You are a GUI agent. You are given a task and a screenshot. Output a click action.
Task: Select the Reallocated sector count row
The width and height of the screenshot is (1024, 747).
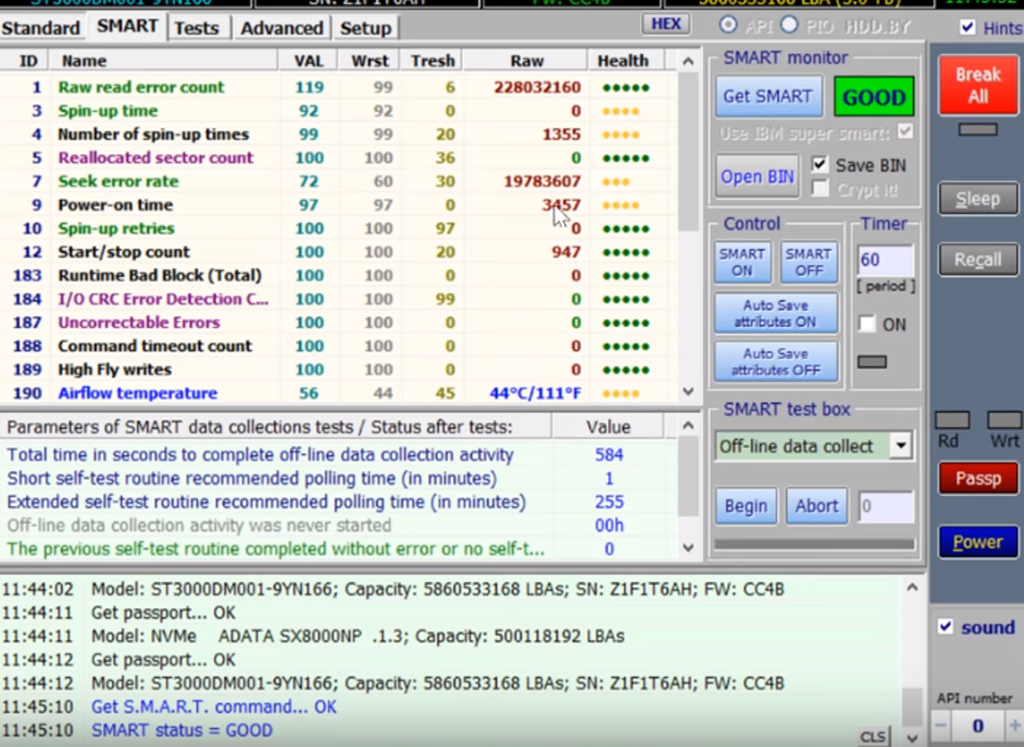pos(338,157)
